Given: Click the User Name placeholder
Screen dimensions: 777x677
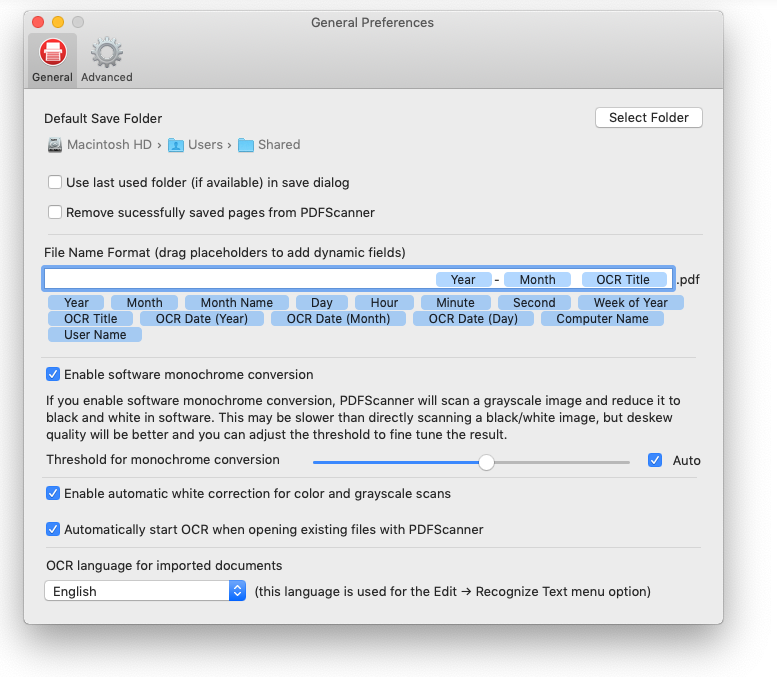Looking at the screenshot, I should (95, 335).
